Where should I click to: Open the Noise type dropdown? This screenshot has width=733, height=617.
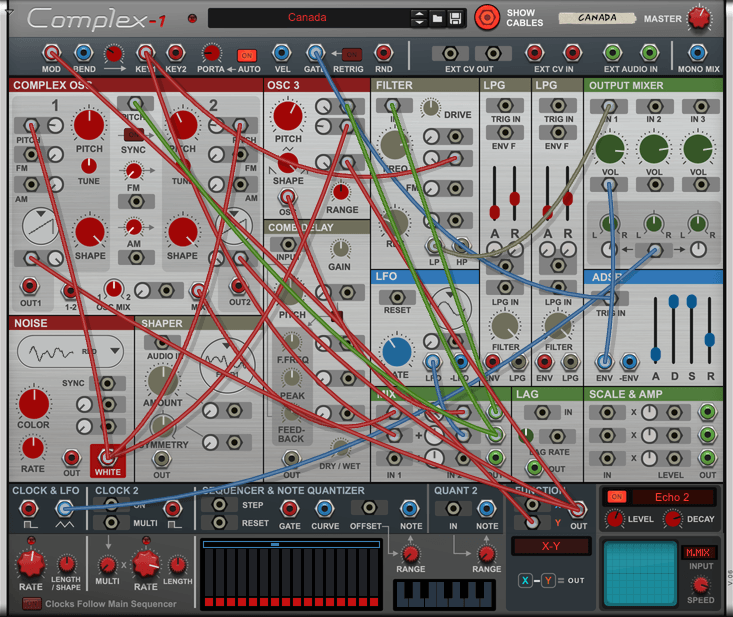[x=70, y=352]
